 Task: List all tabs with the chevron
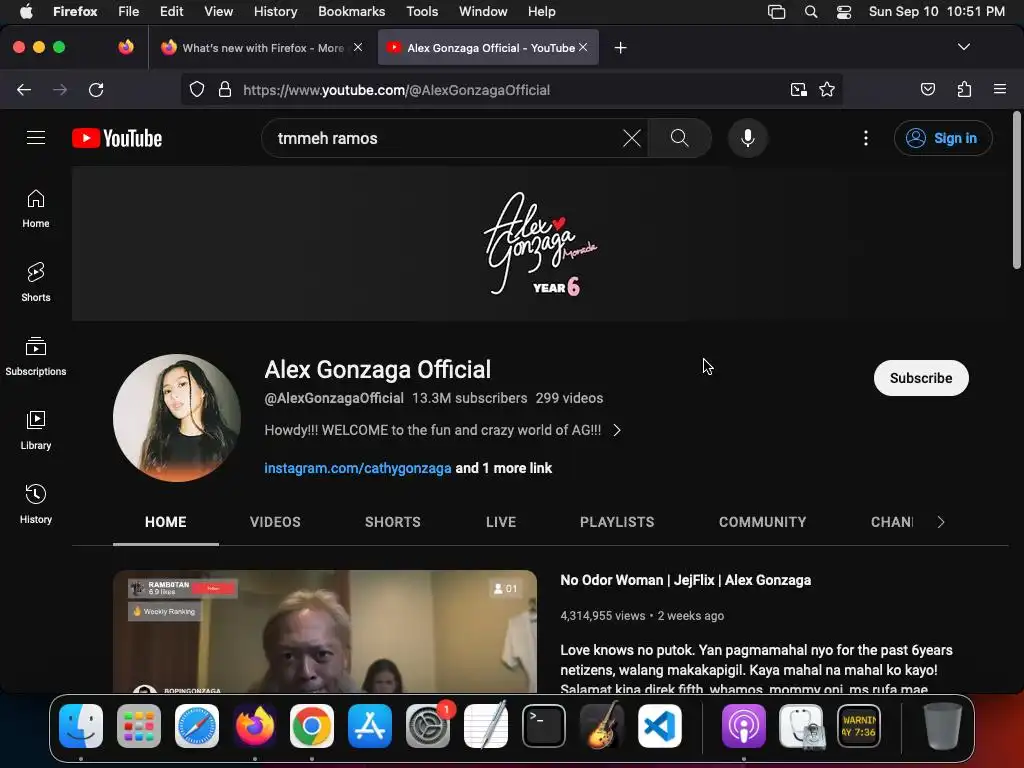(x=963, y=47)
